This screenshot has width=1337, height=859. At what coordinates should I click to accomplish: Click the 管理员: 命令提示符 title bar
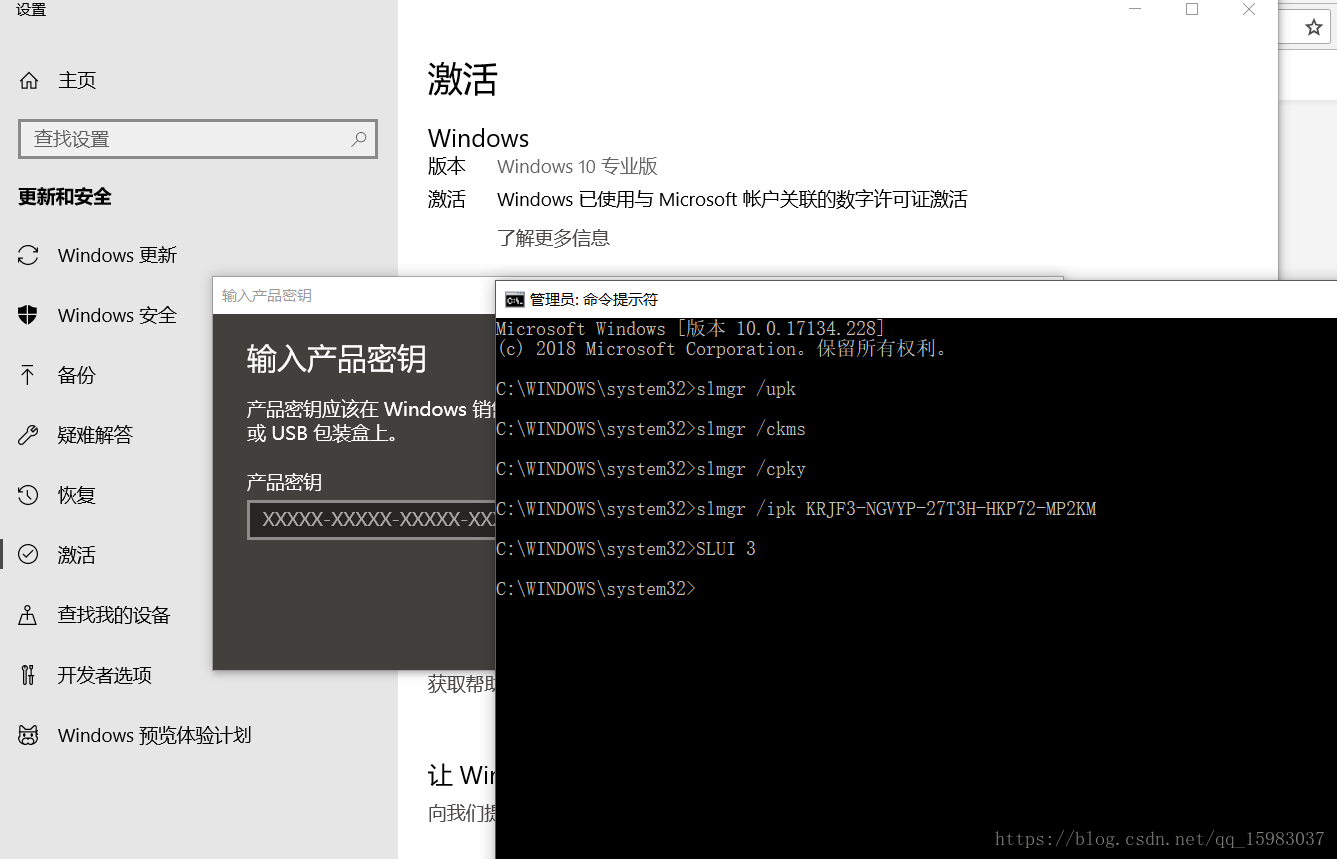pos(916,299)
